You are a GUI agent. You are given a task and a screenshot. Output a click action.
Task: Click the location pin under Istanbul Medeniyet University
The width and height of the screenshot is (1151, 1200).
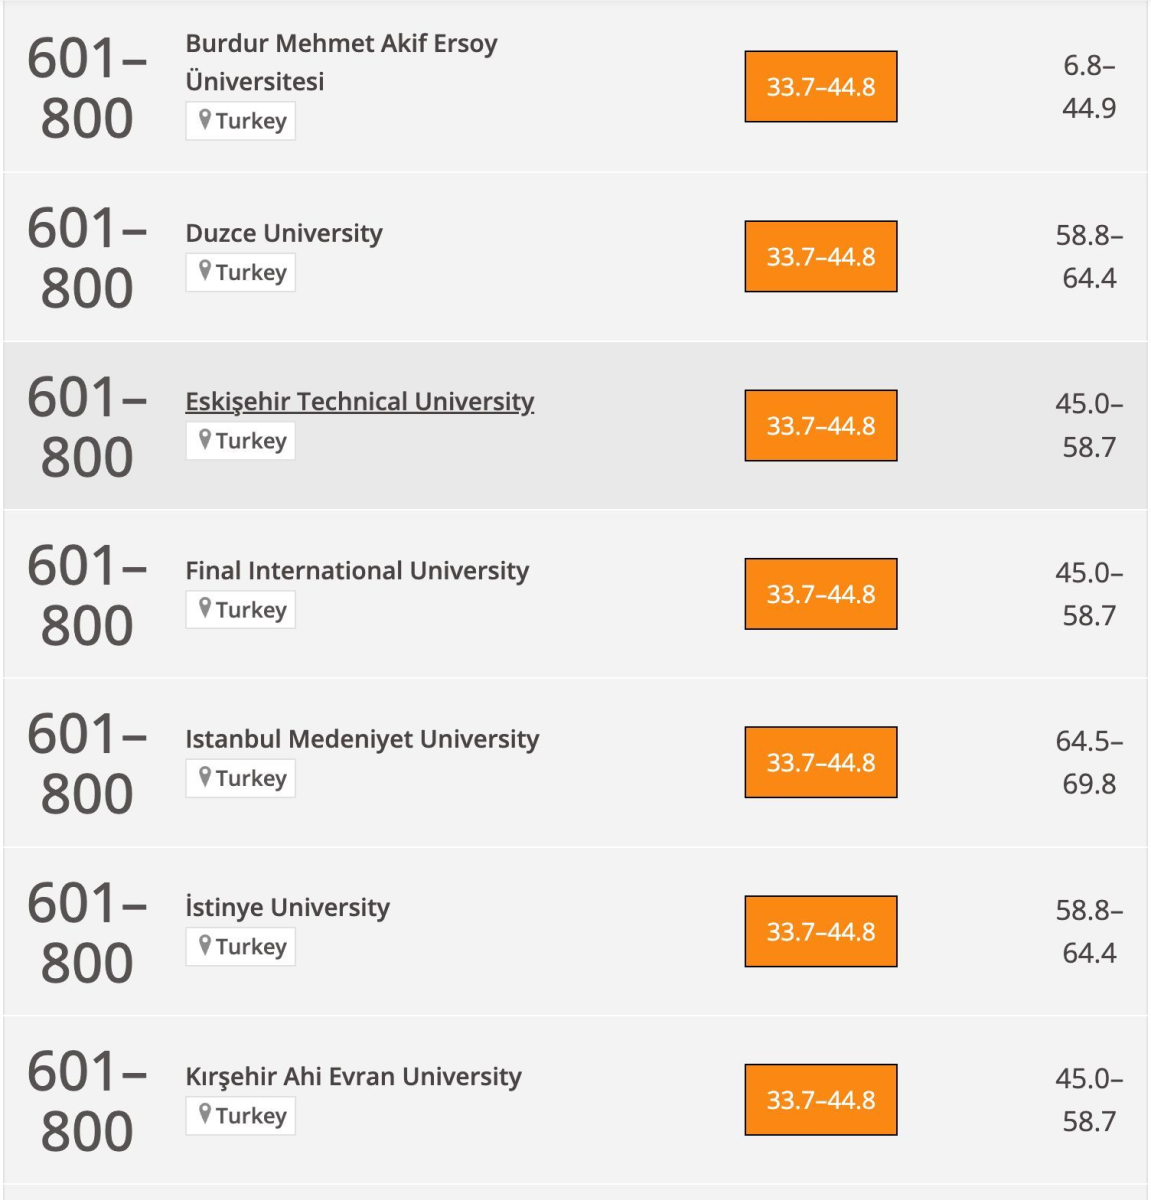pyautogui.click(x=205, y=777)
